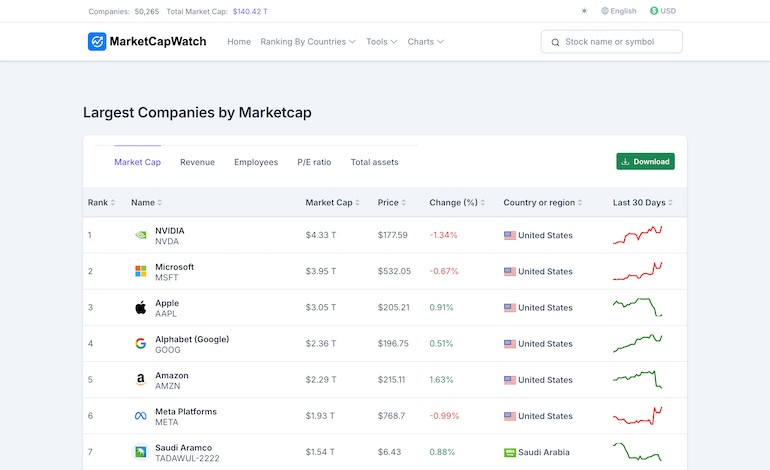Open the English language selector
Screen dimensions: 770x470
click(619, 11)
